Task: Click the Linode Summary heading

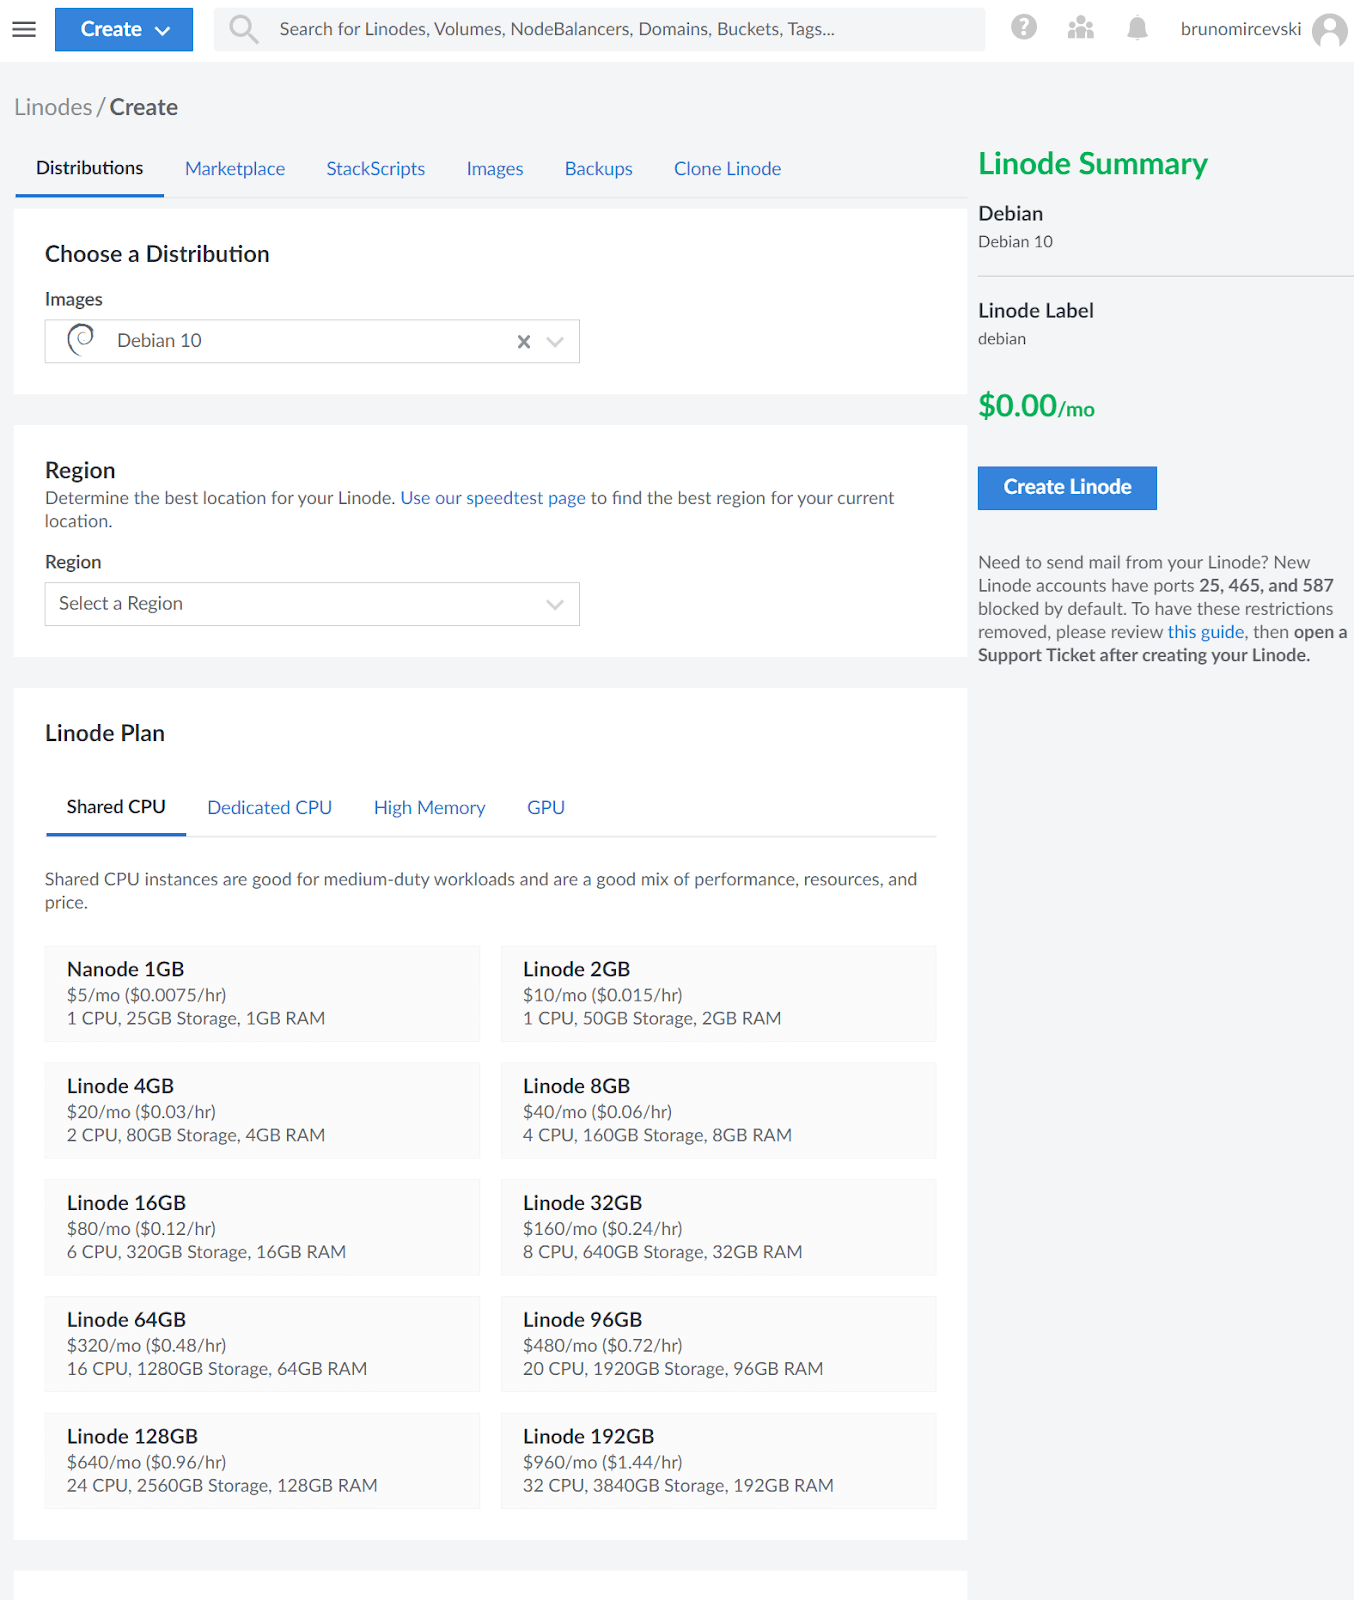Action: click(x=1093, y=164)
